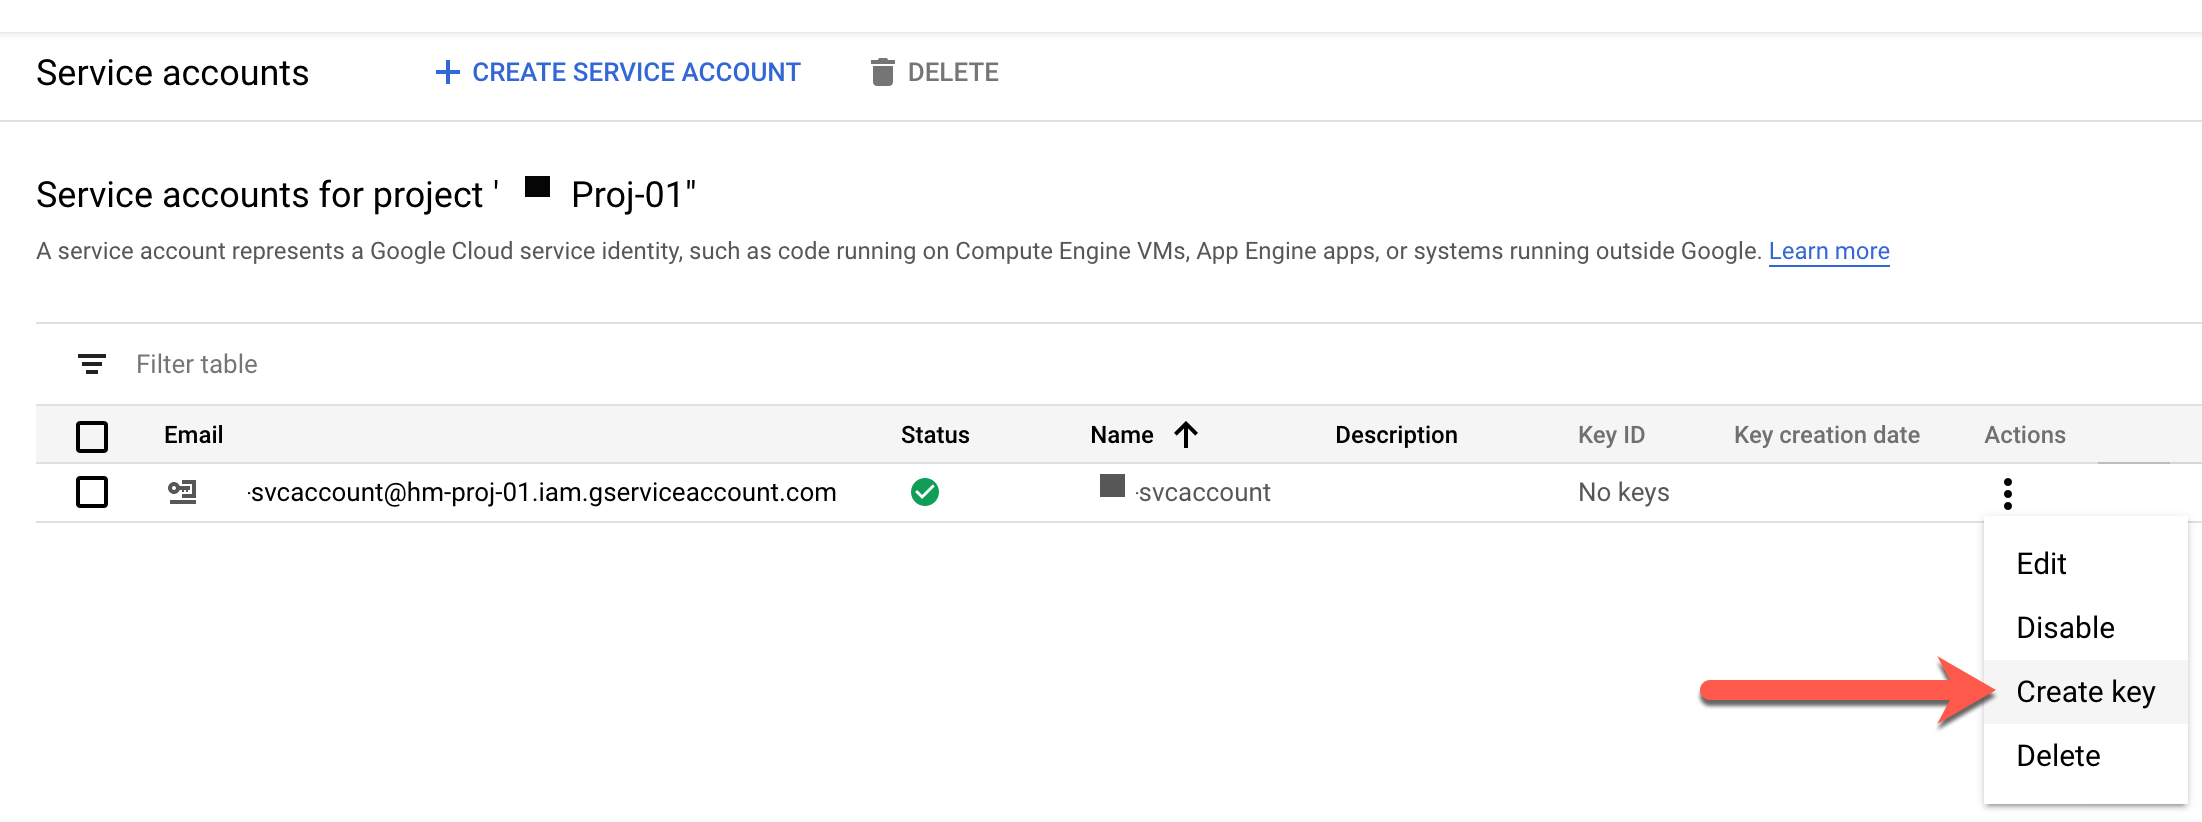Sort by the Email column header

pos(193,435)
